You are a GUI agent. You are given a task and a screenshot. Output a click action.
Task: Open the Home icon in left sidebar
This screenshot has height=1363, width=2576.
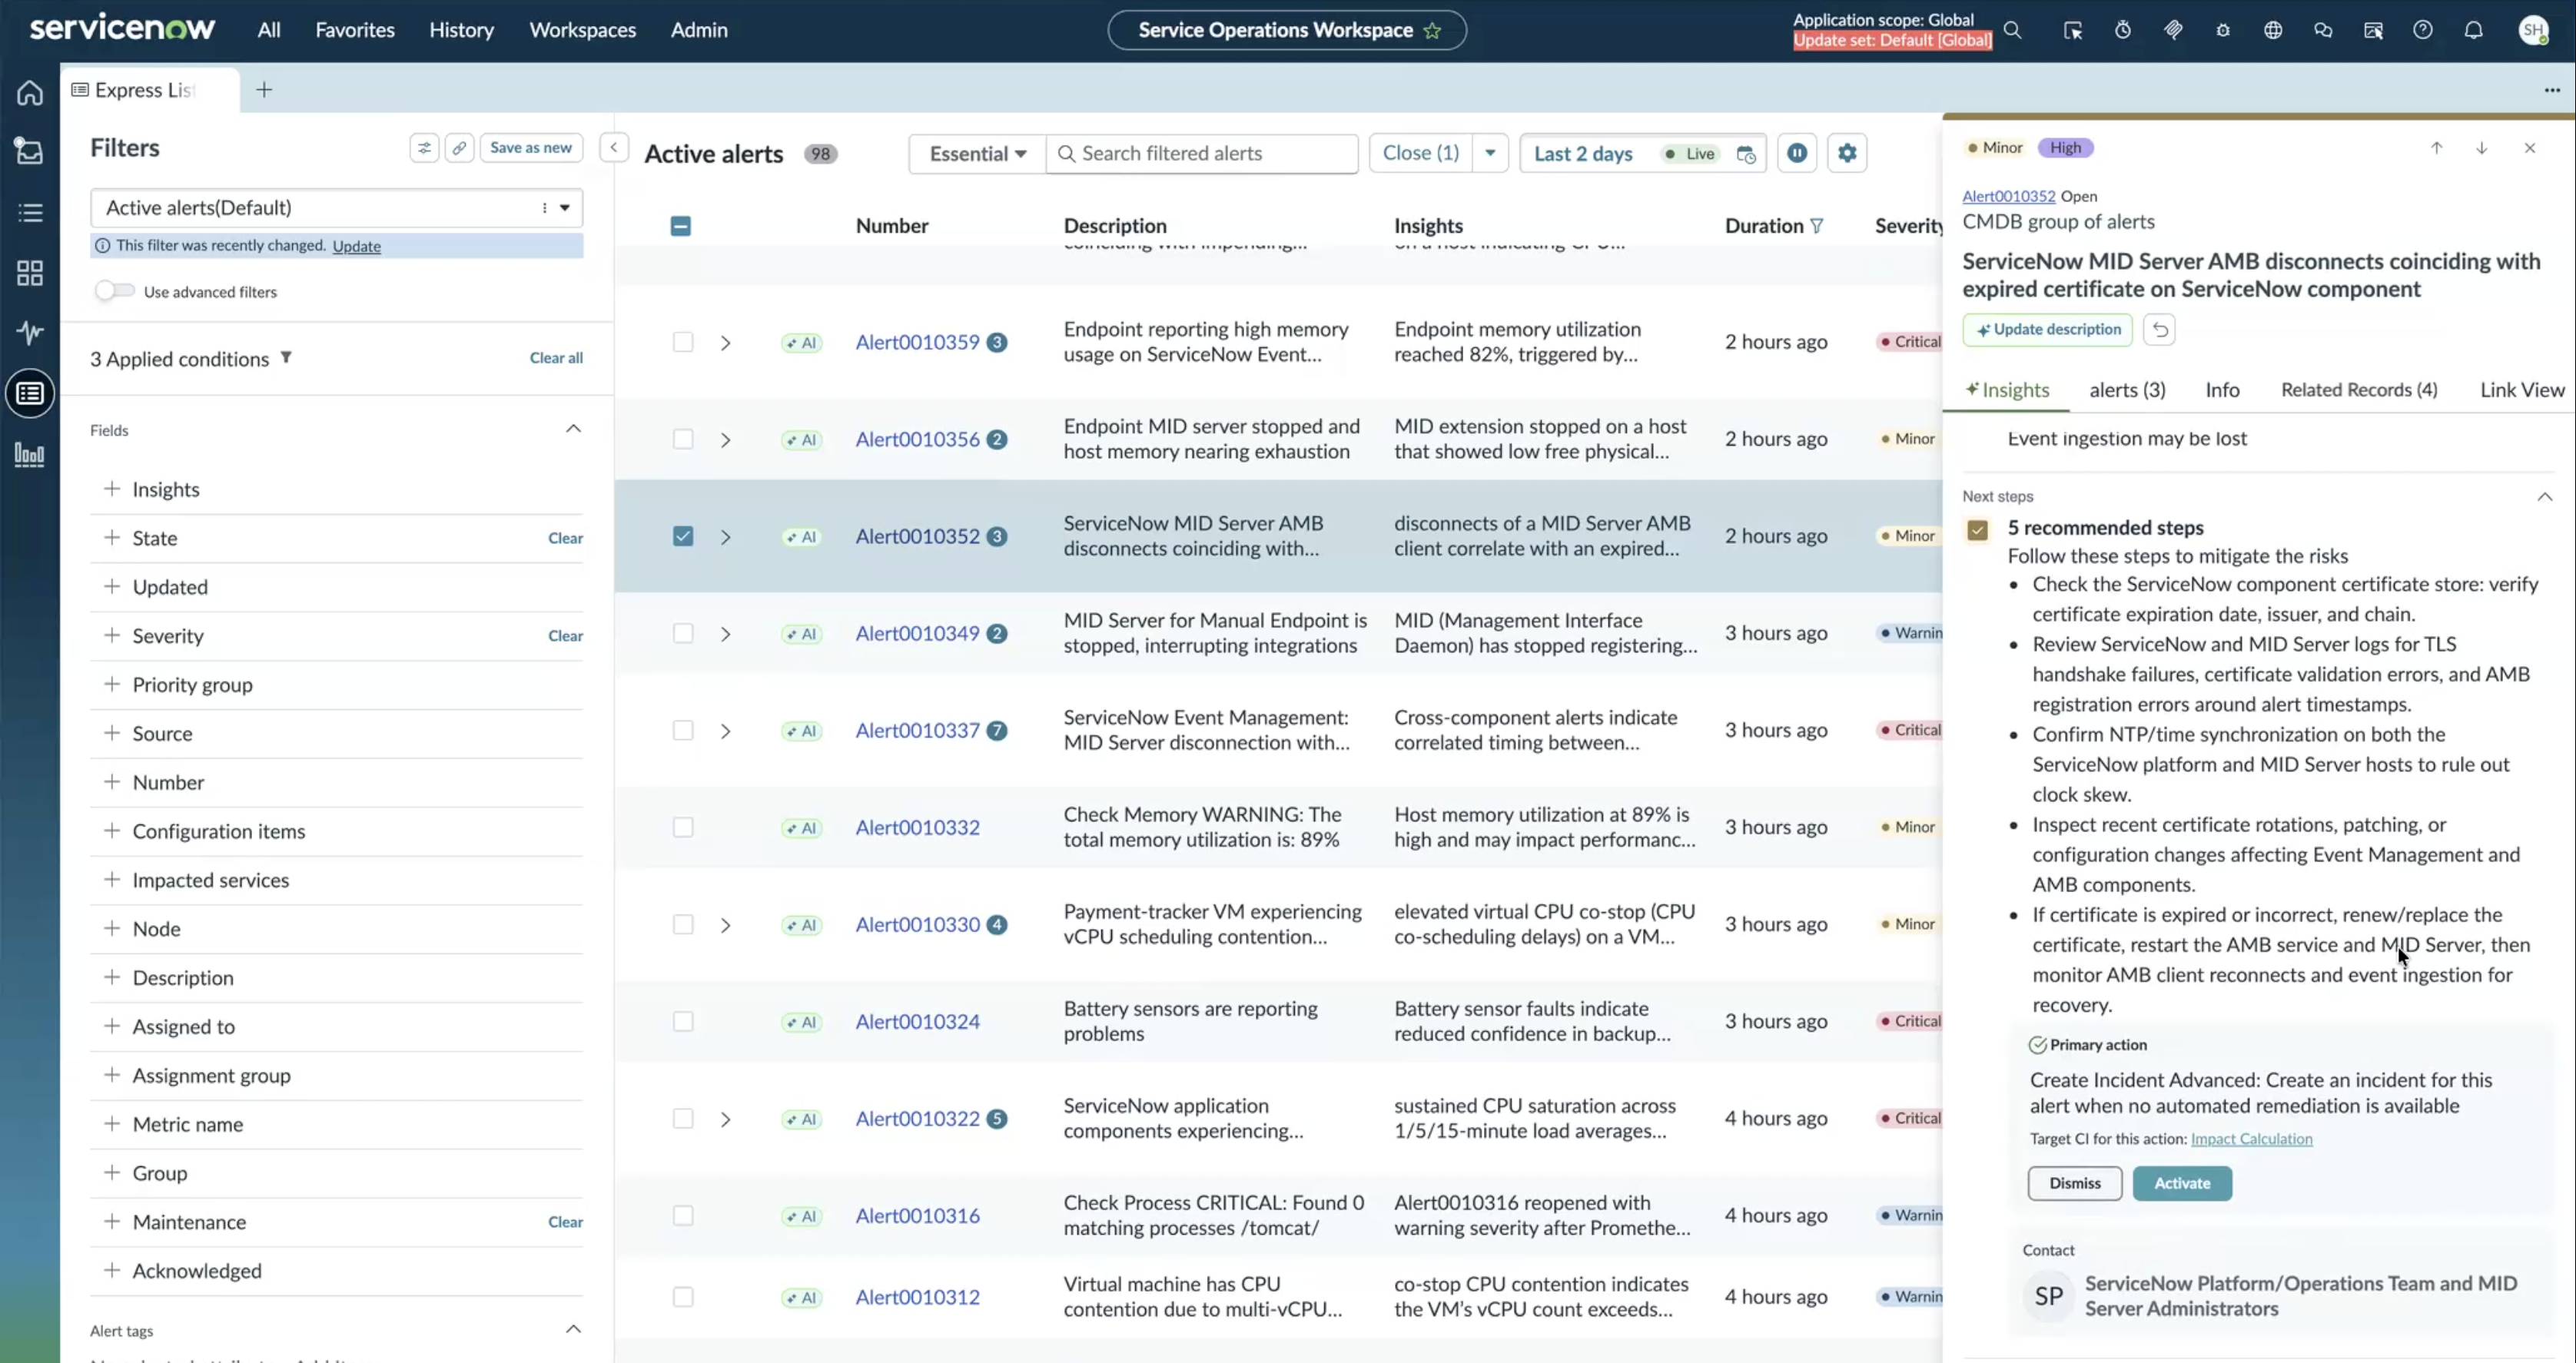click(30, 93)
